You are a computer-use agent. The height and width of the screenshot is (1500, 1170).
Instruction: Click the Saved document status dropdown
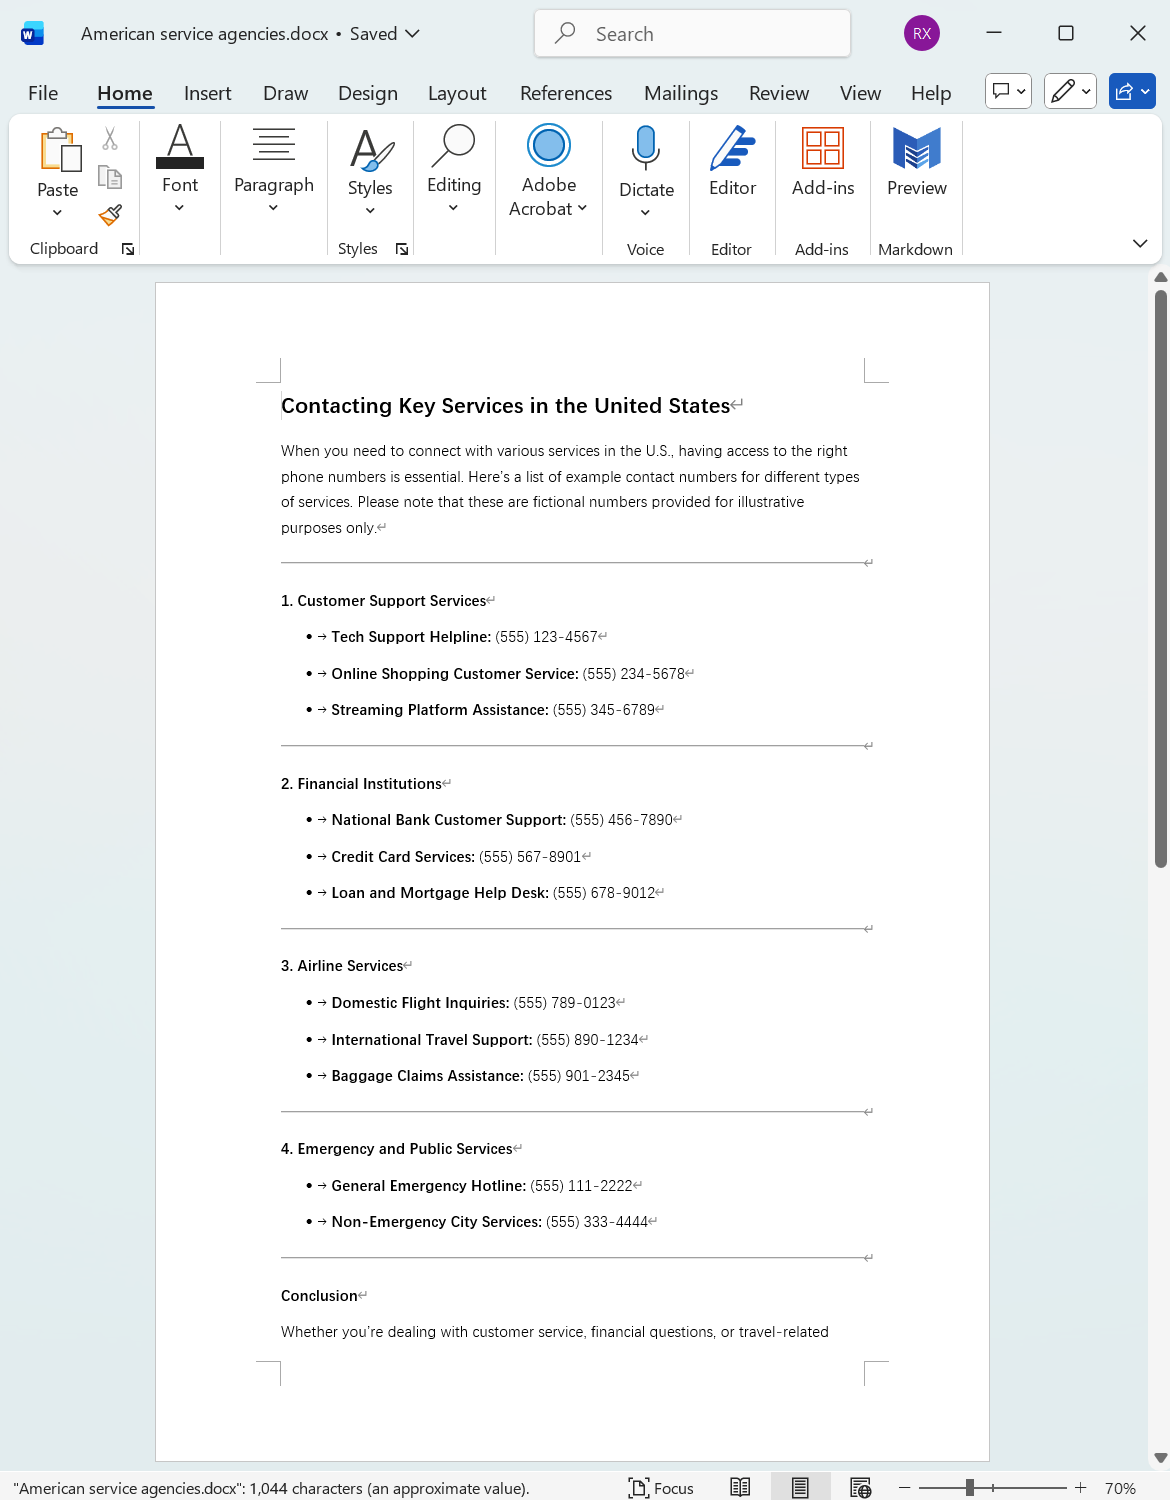pos(383,33)
